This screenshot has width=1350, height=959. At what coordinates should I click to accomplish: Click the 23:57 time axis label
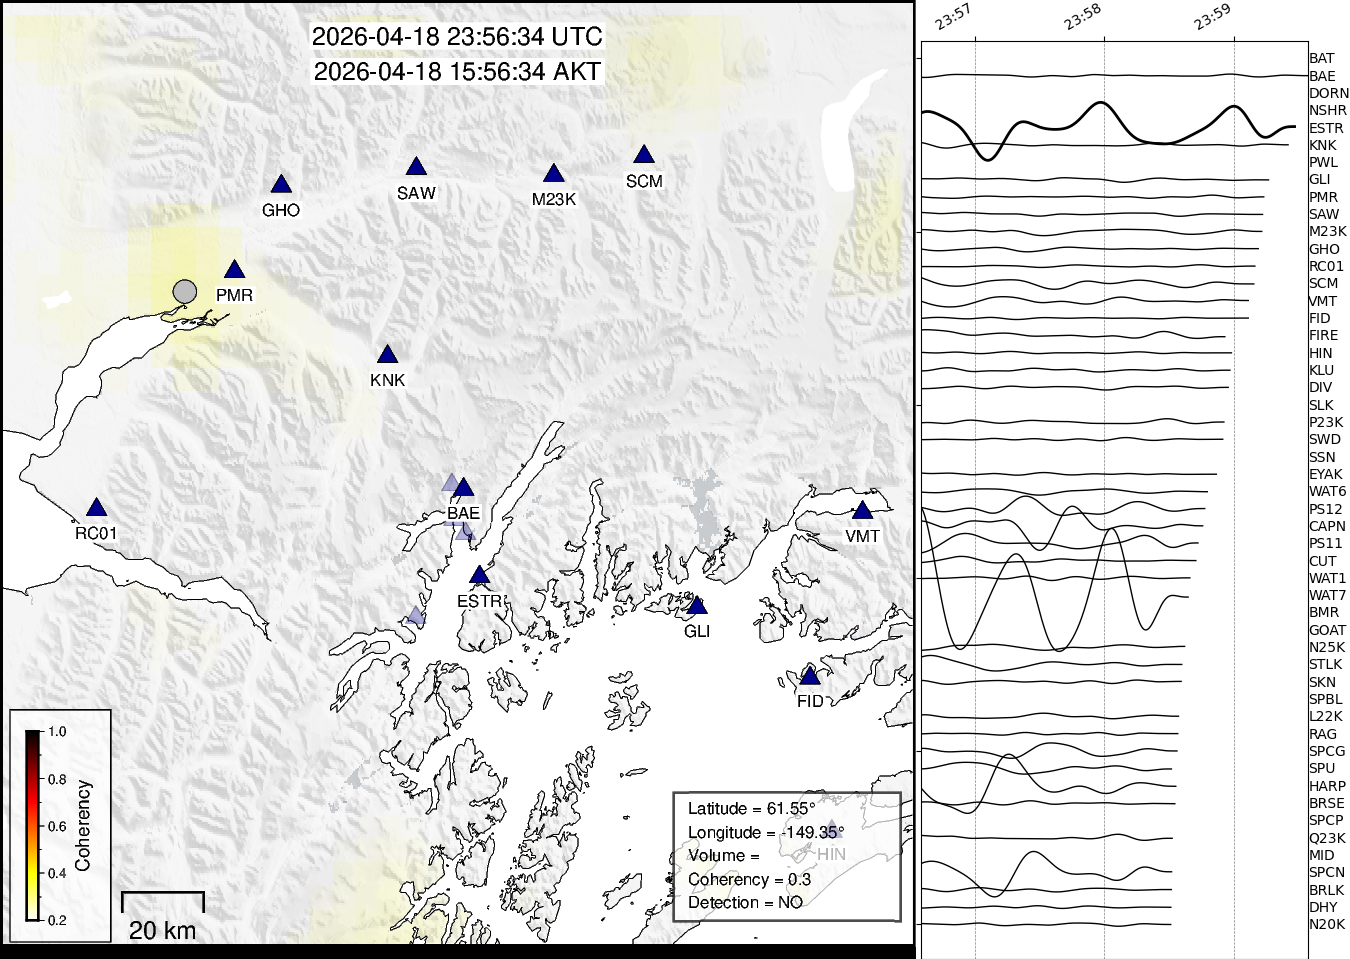point(953,17)
